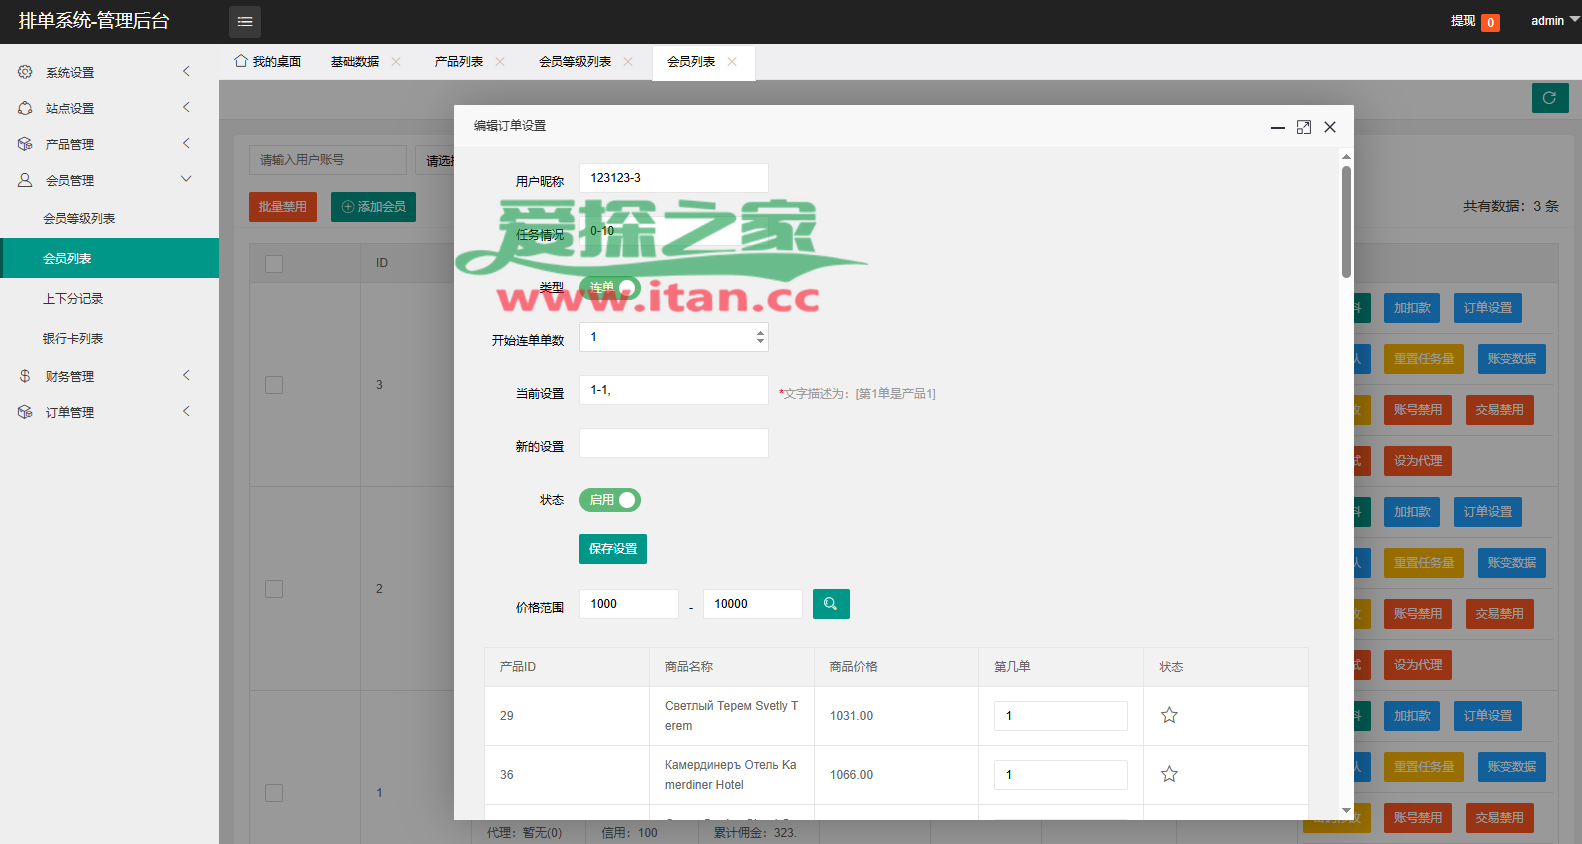Check the checkbox for member ID 3

click(274, 385)
